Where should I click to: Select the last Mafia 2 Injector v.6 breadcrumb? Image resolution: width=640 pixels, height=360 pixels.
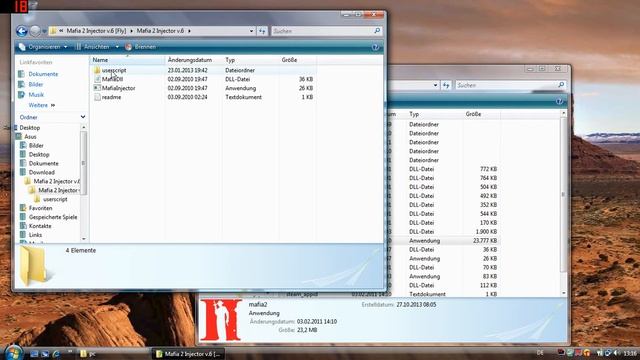(x=160, y=31)
